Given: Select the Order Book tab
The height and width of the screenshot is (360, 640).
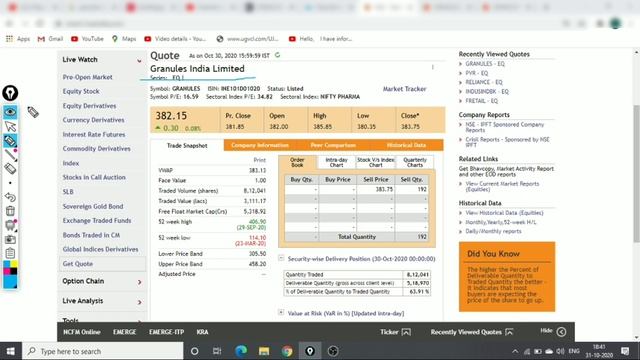Looking at the screenshot, I should pyautogui.click(x=297, y=162).
